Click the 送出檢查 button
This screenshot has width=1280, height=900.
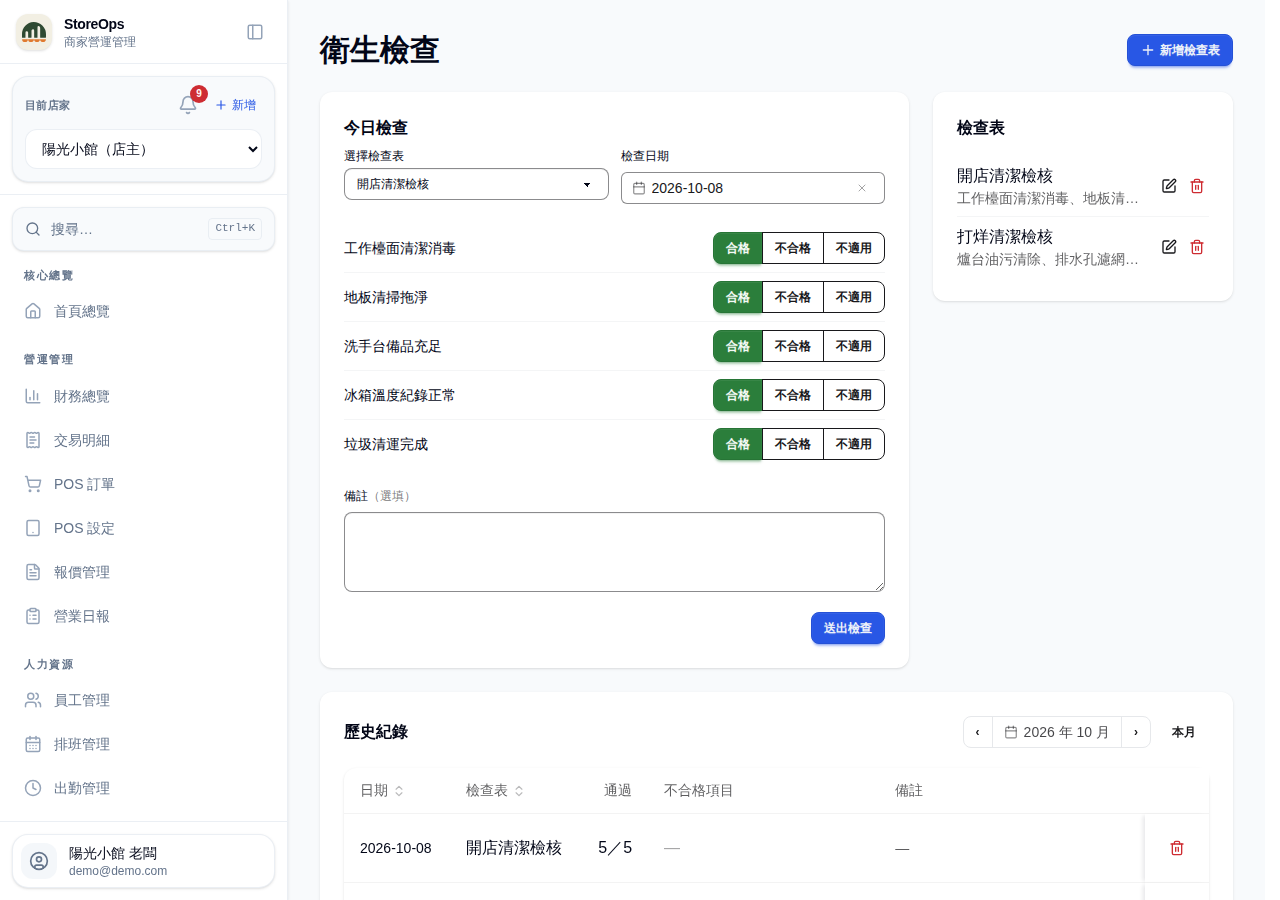[x=848, y=628]
